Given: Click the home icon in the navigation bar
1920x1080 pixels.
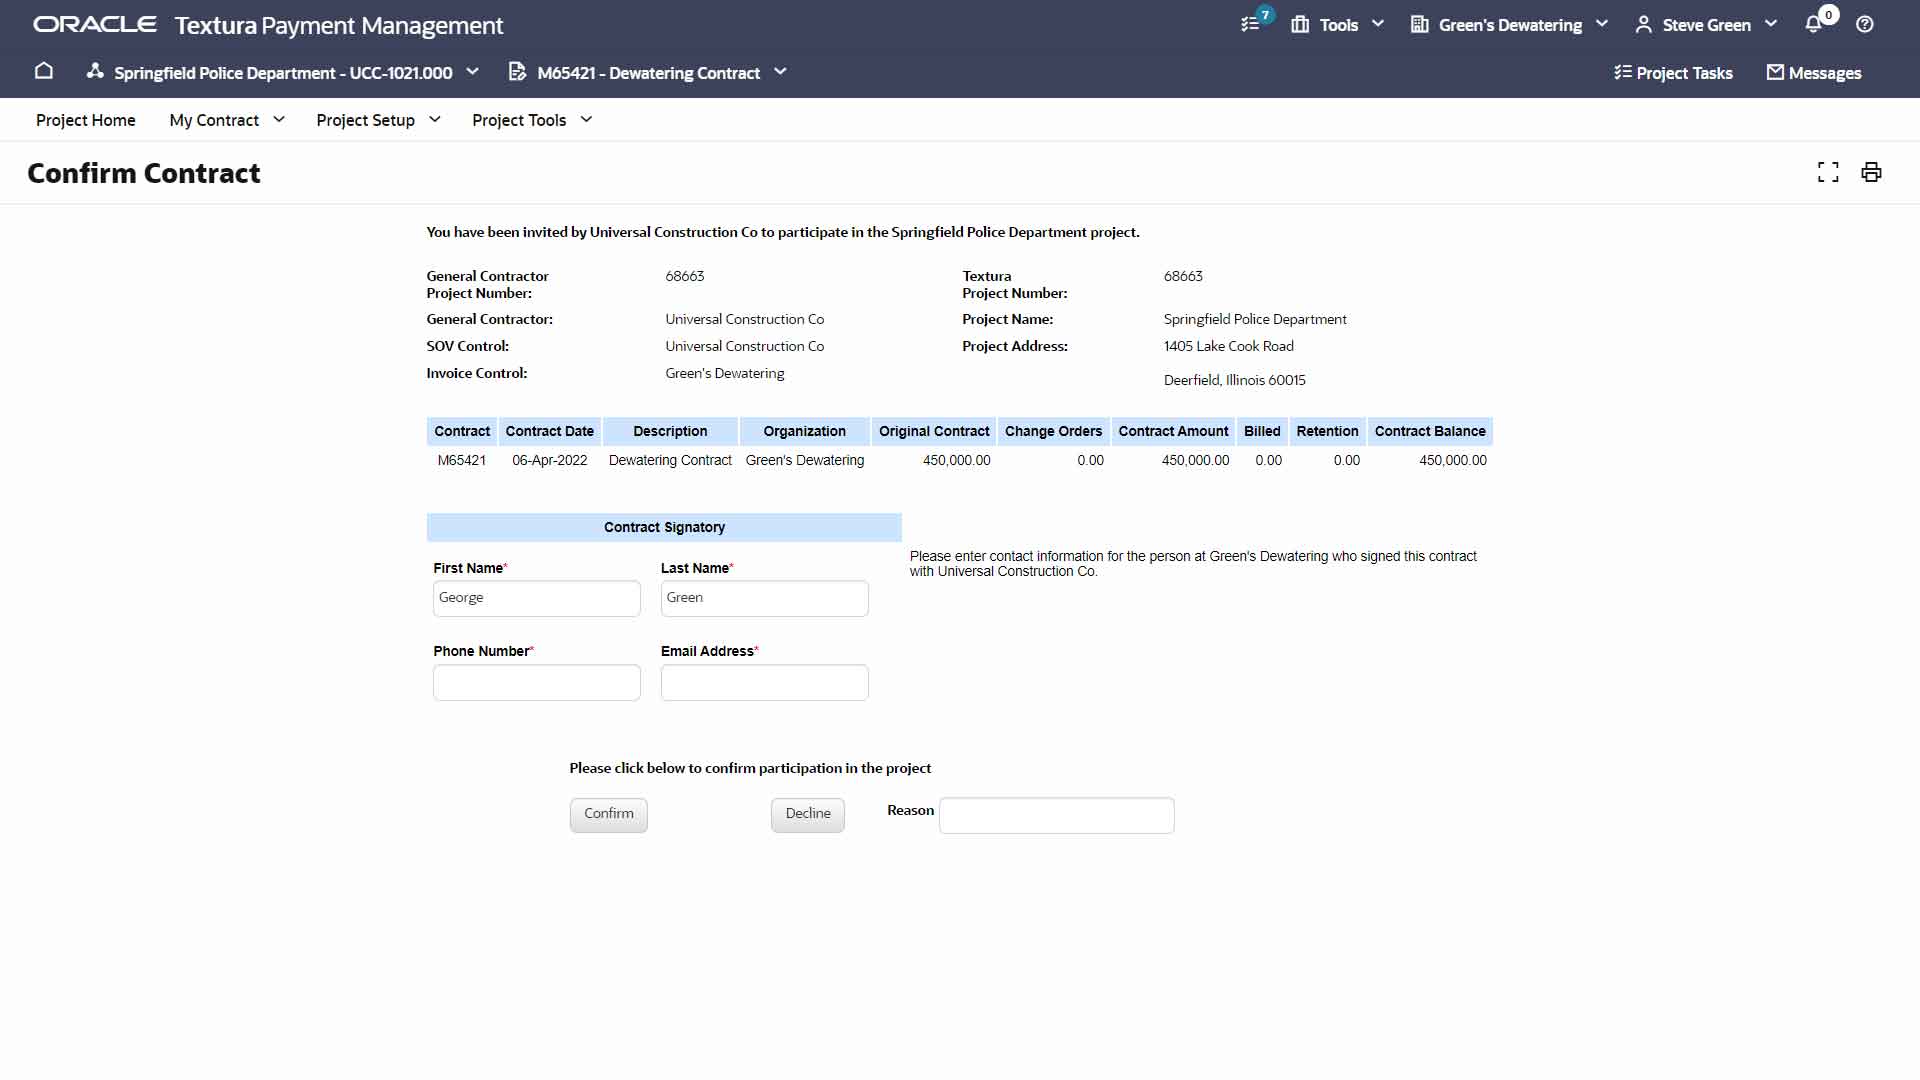Looking at the screenshot, I should 44,71.
